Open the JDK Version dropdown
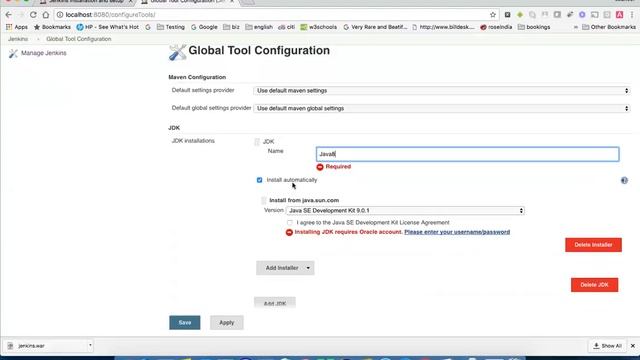Image resolution: width=640 pixels, height=360 pixels. tap(405, 211)
